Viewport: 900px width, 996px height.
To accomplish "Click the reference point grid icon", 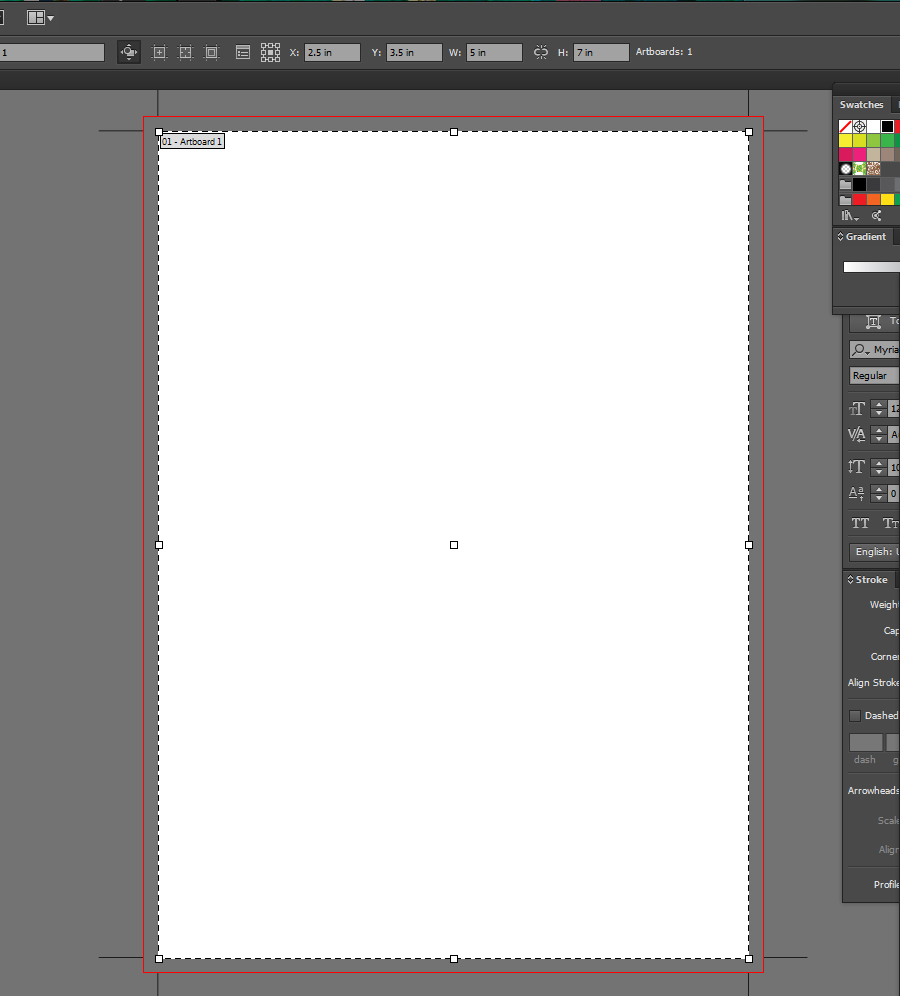I will (270, 52).
